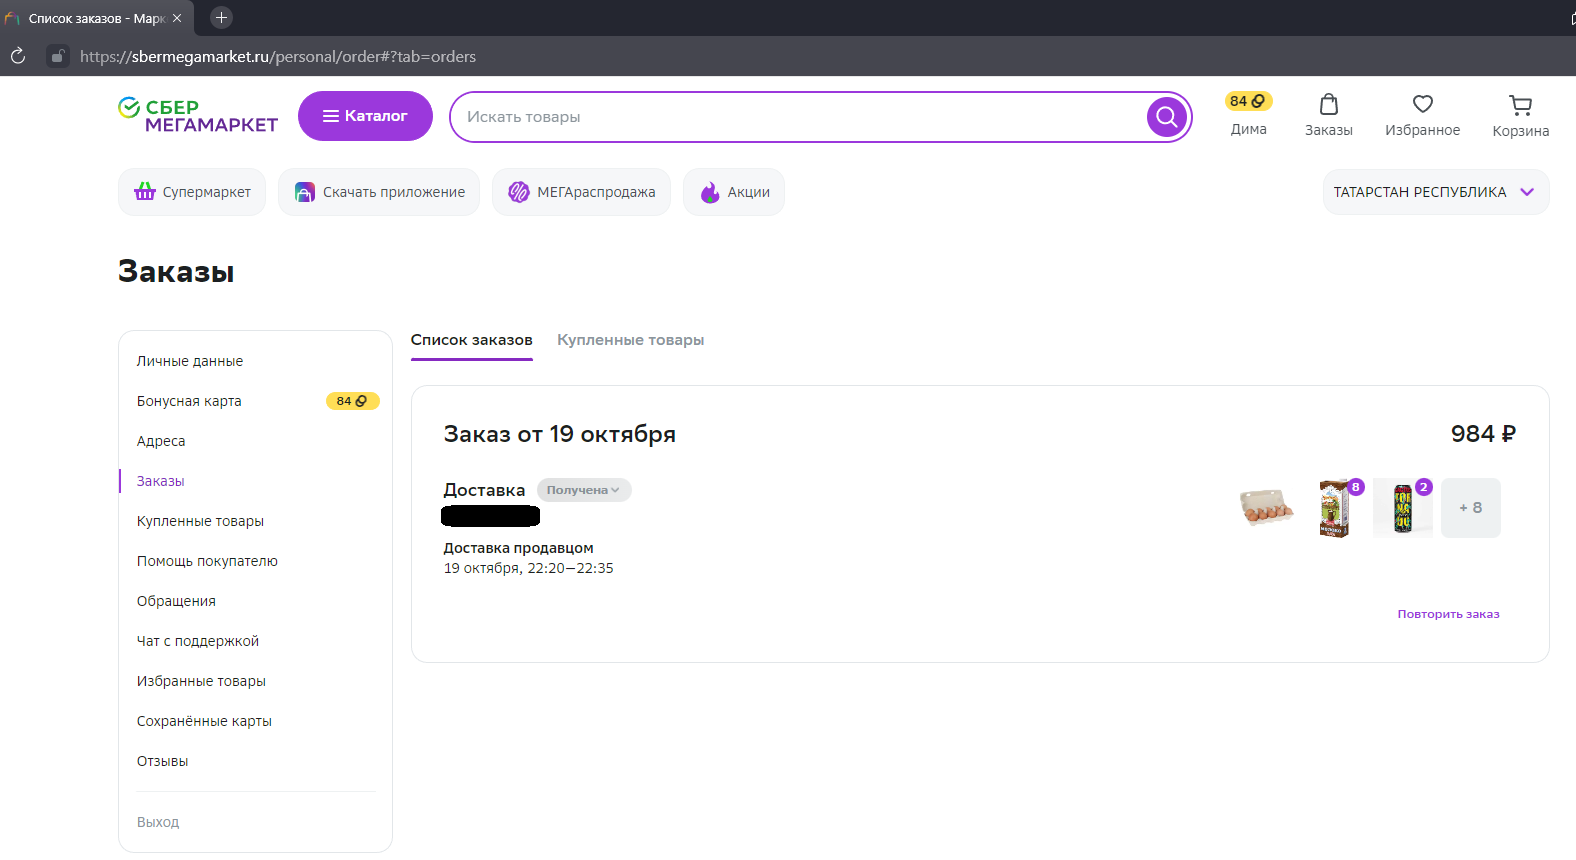This screenshot has height=860, width=1576.
Task: Click the МЕГАраспродажа percent icon
Action: [519, 192]
